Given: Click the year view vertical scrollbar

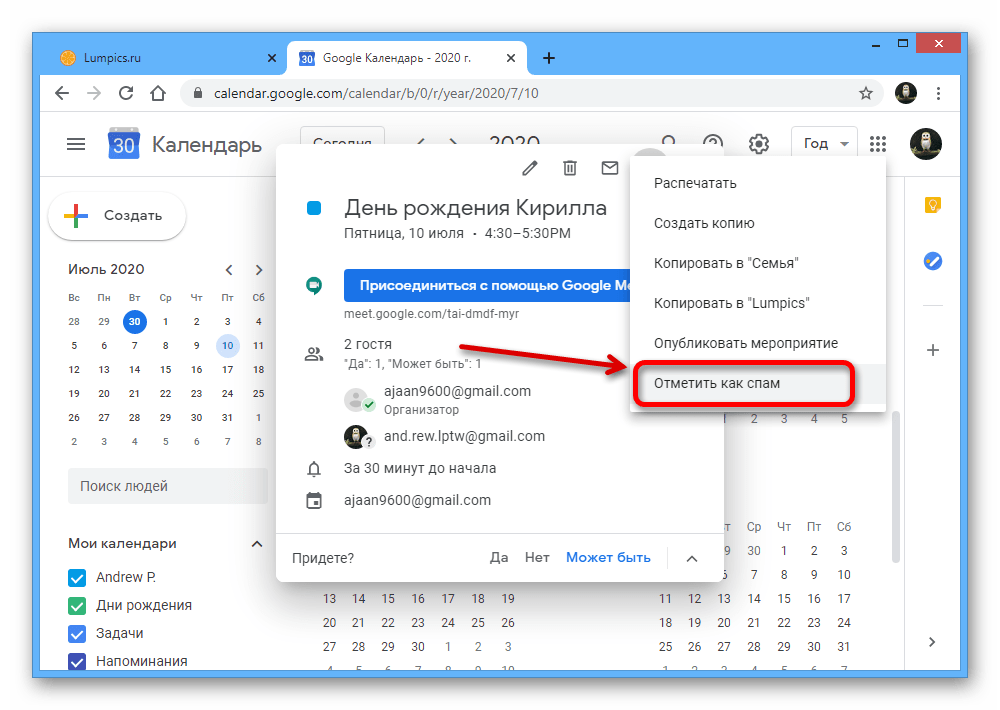Looking at the screenshot, I should (895, 487).
